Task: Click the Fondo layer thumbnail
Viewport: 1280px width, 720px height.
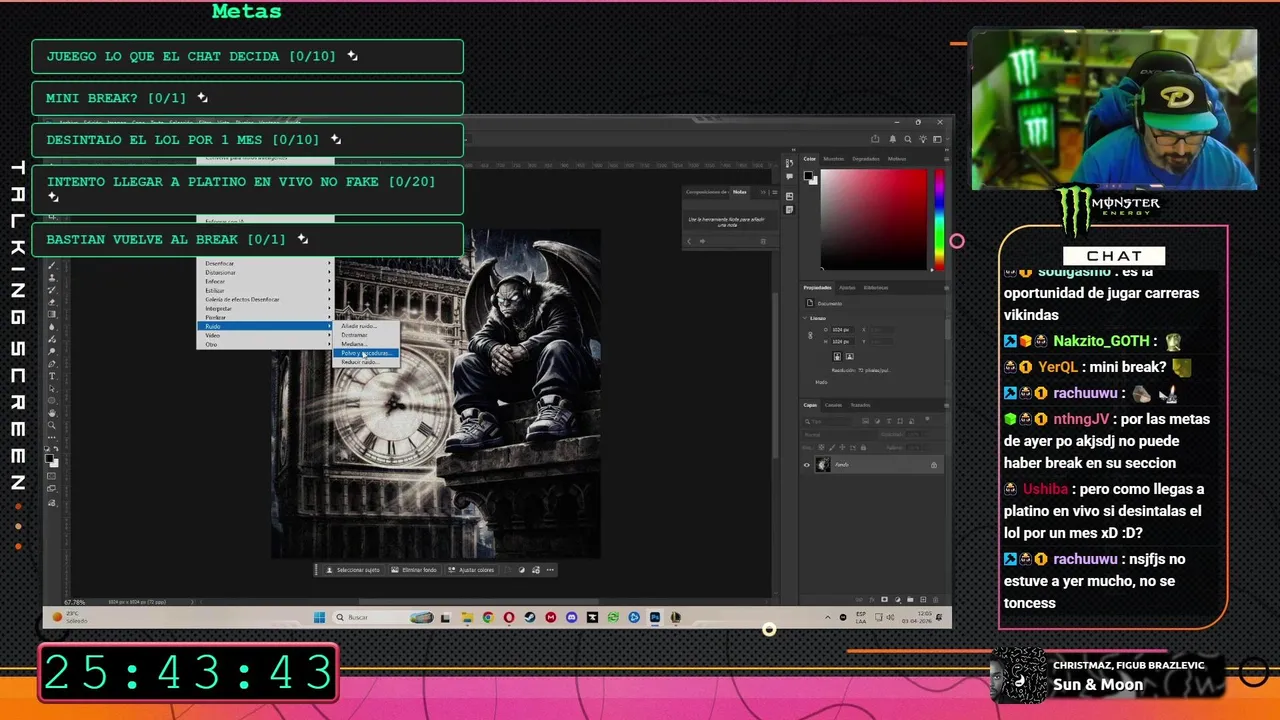Action: coord(823,465)
